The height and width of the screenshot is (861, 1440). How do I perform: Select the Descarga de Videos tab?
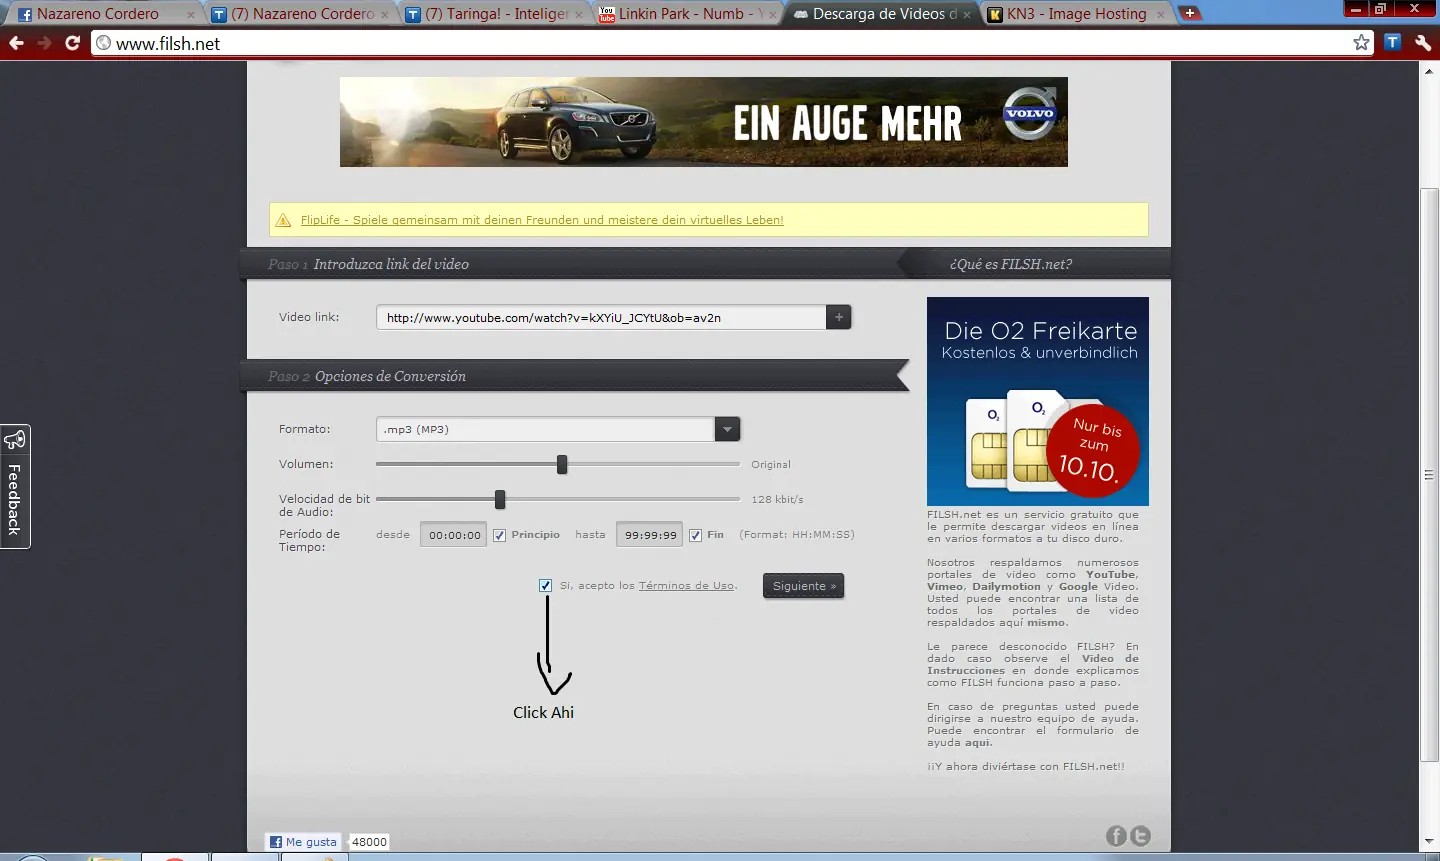click(882, 14)
